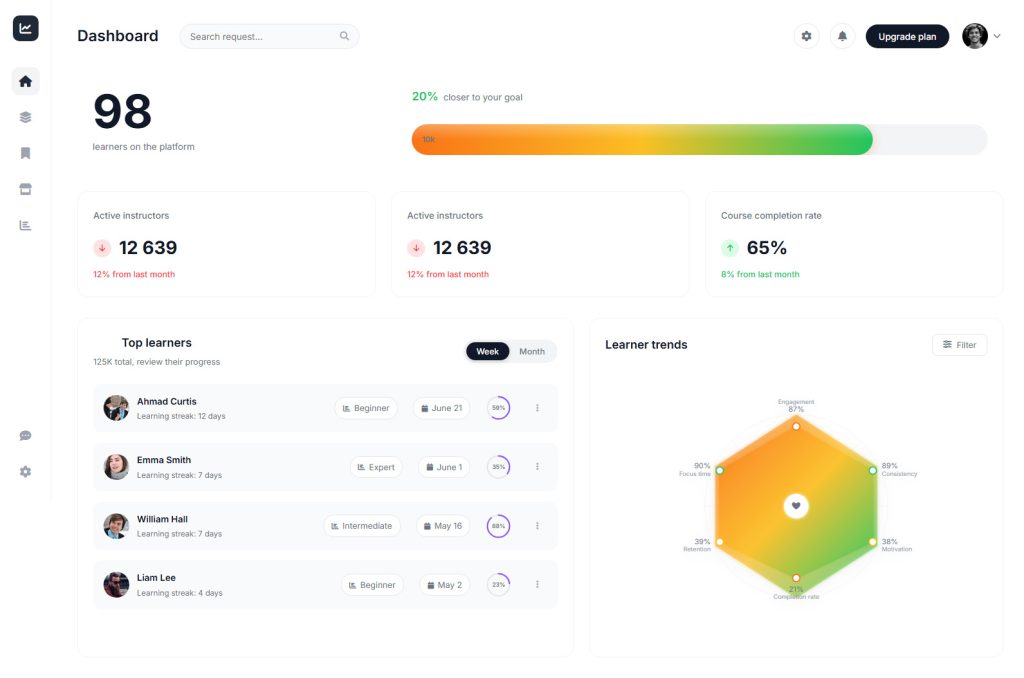Screen dimensions: 1024x678
Task: Select the Week tab
Action: click(487, 351)
